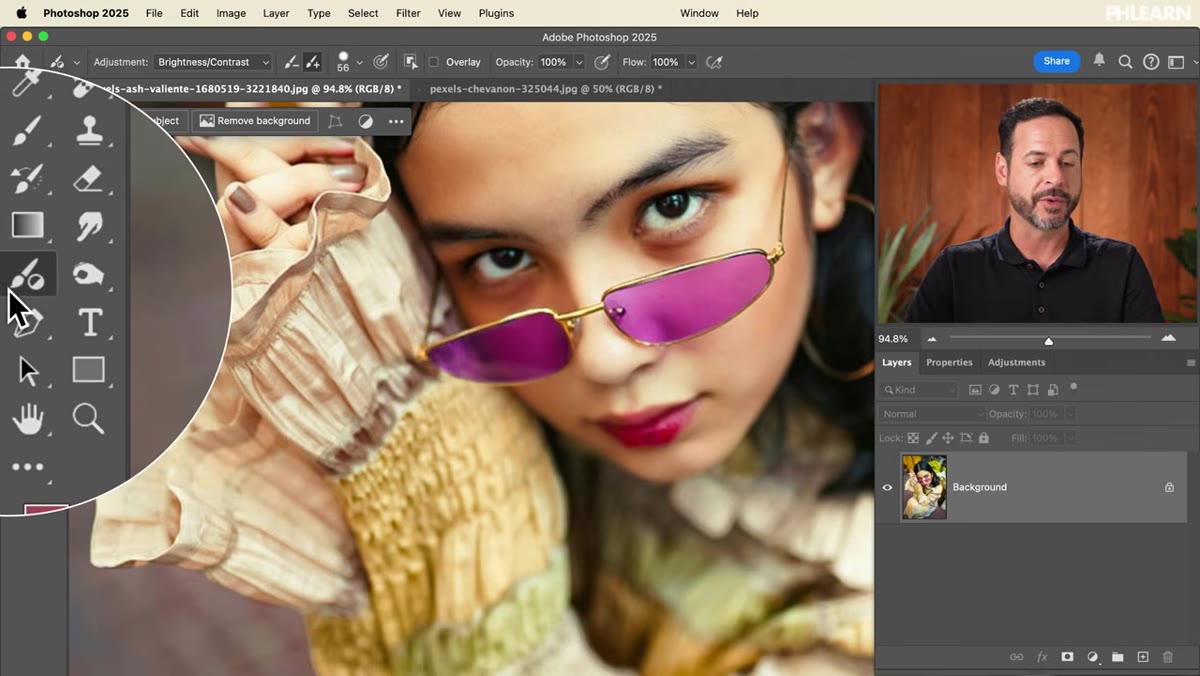Screen dimensions: 1200x676
Task: Select the Brush tool
Action: pyautogui.click(x=27, y=131)
